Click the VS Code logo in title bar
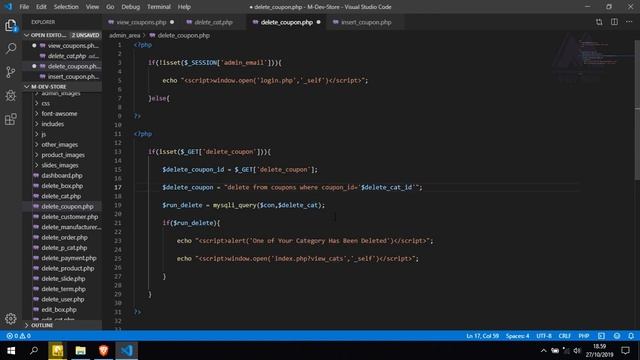 [8, 7]
